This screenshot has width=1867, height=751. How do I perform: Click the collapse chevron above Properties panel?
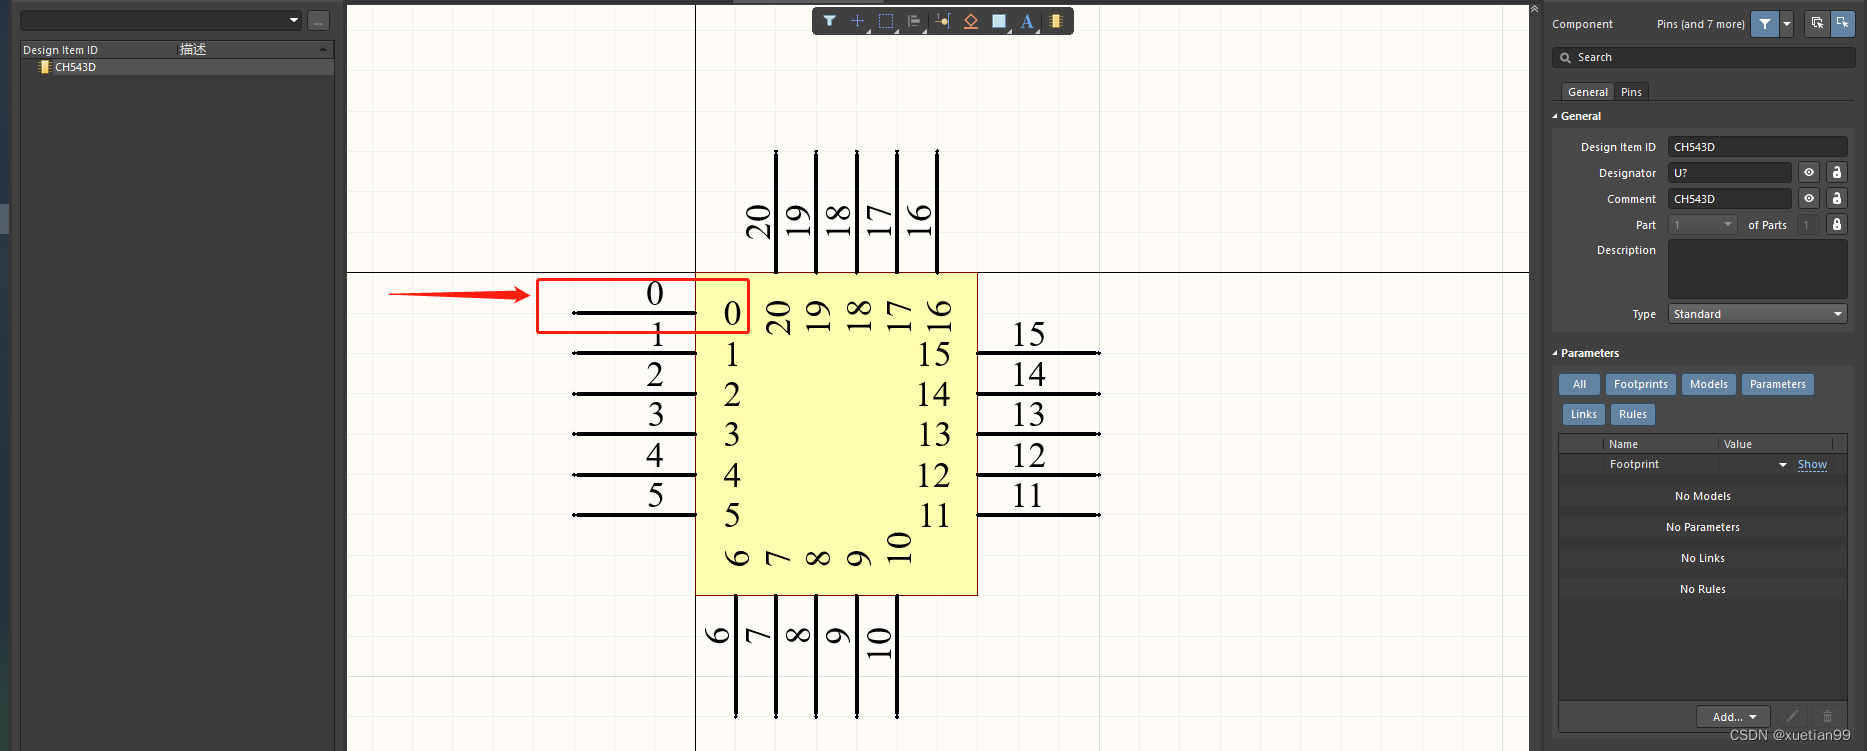1534,9
